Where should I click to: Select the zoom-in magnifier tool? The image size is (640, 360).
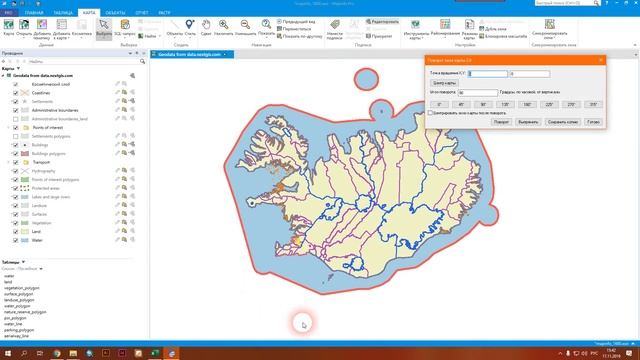223,25
